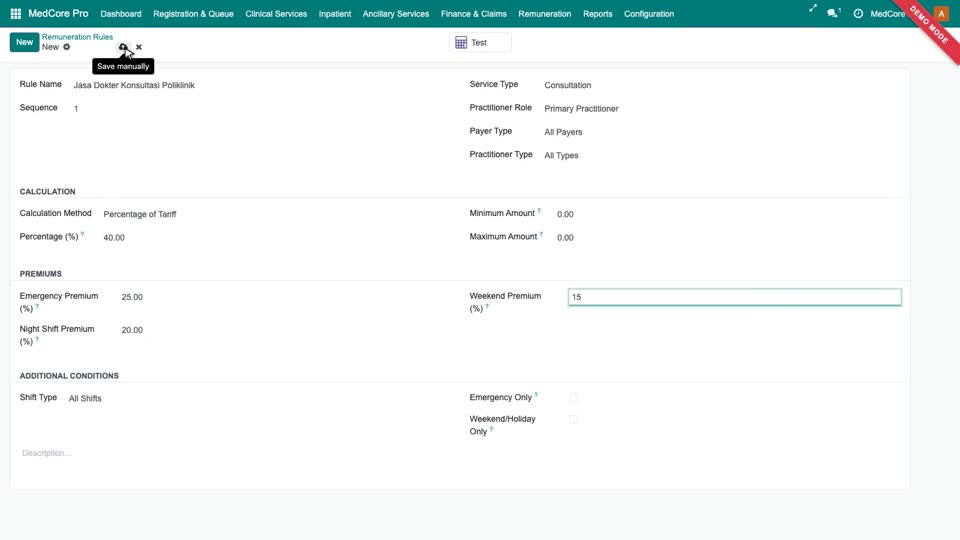
Task: Edit the Maximum Amount field
Action: click(x=729, y=238)
